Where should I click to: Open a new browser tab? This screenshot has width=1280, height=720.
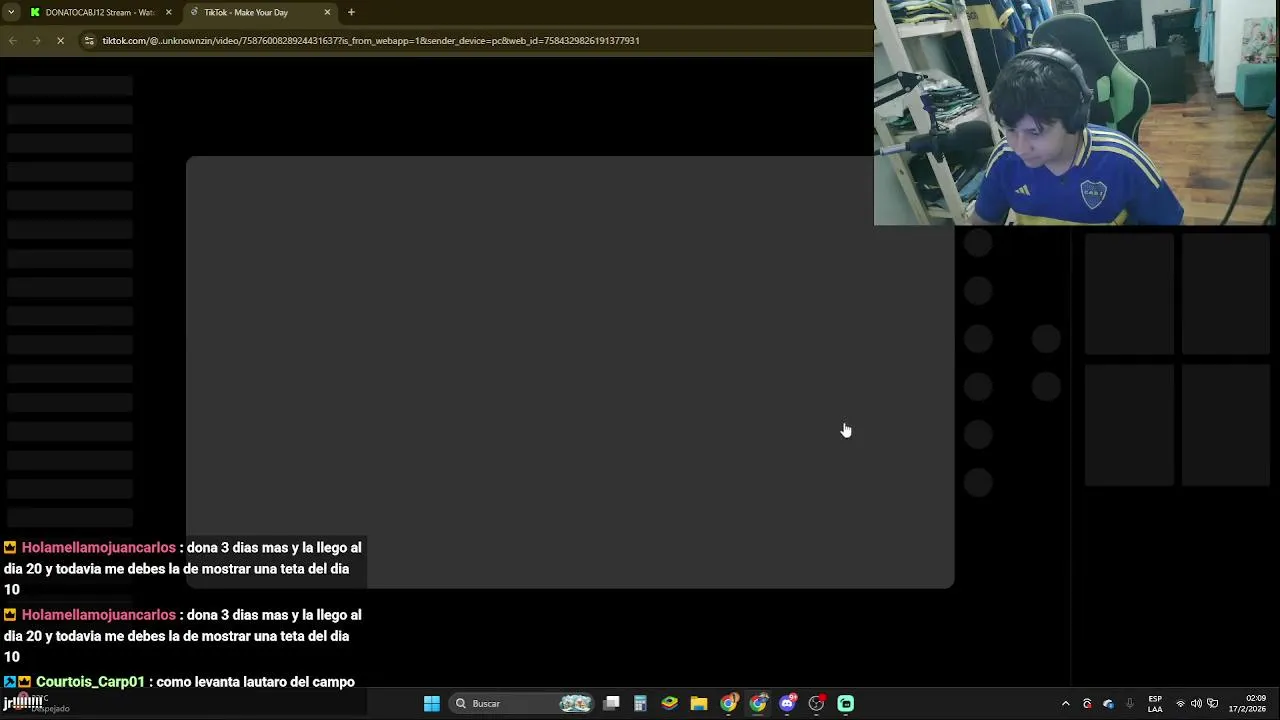point(351,12)
